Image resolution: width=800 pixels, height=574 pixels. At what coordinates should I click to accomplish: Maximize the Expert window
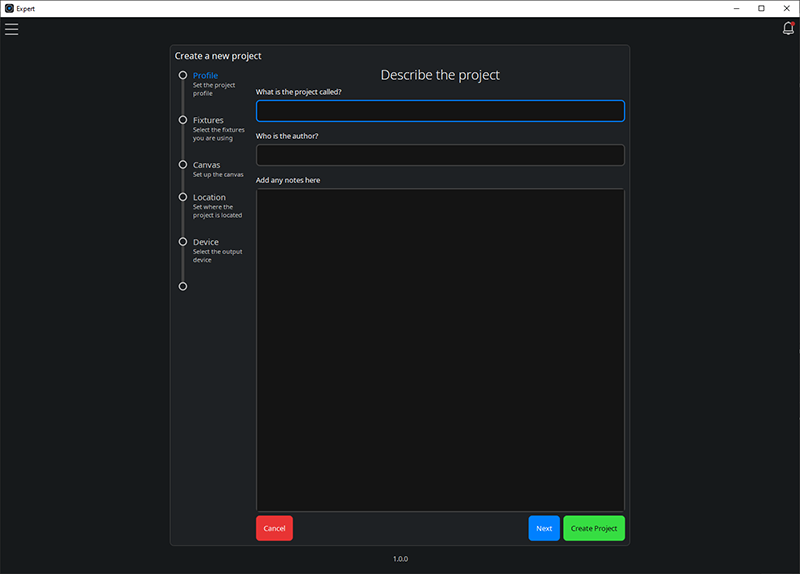[761, 8]
